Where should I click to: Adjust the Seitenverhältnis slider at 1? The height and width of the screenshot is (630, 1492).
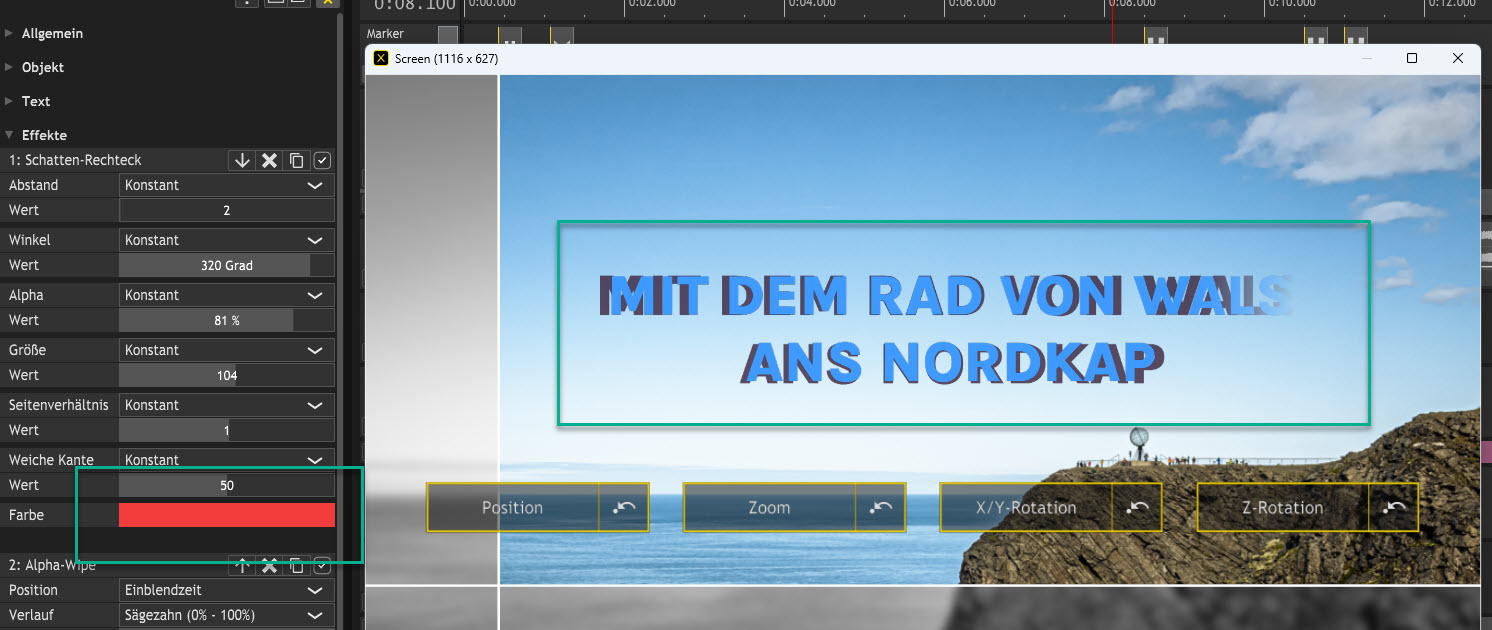click(227, 430)
